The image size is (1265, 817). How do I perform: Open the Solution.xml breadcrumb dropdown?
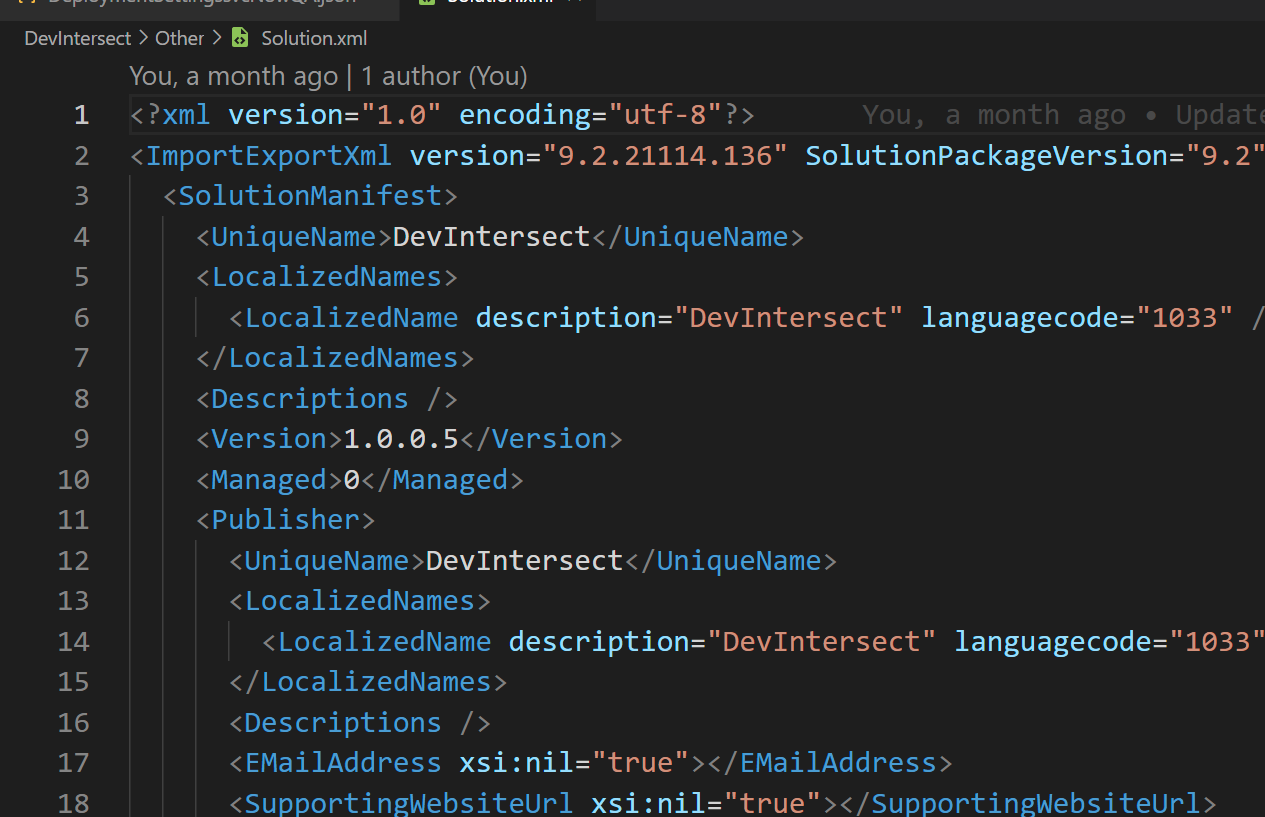pos(313,38)
